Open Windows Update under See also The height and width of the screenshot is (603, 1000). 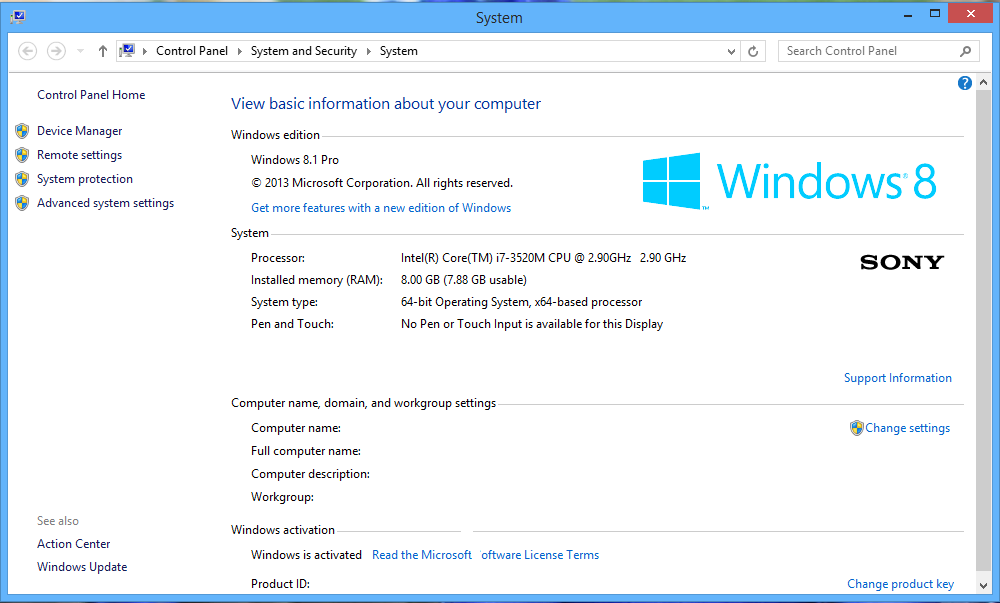[x=82, y=567]
